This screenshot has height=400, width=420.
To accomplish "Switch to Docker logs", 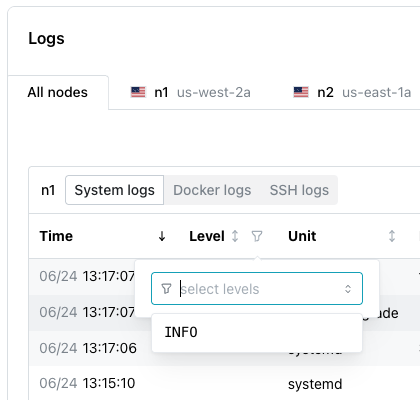I will [212, 190].
